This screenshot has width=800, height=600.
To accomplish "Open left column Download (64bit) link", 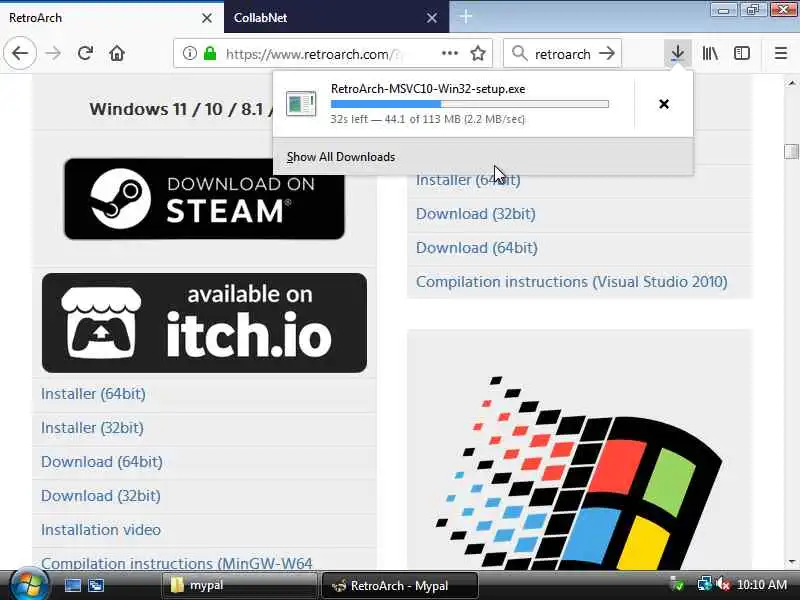I will pos(102,462).
